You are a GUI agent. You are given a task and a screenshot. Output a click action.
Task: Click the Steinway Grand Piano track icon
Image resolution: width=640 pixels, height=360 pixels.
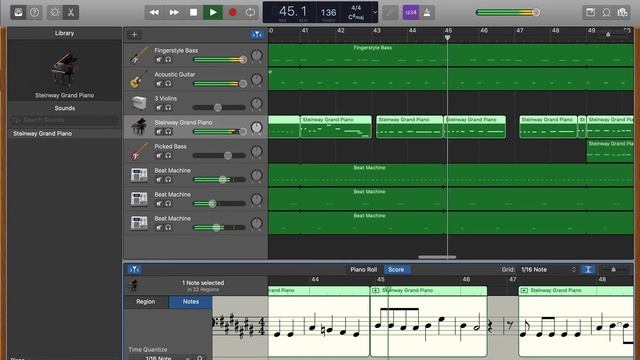pos(139,127)
